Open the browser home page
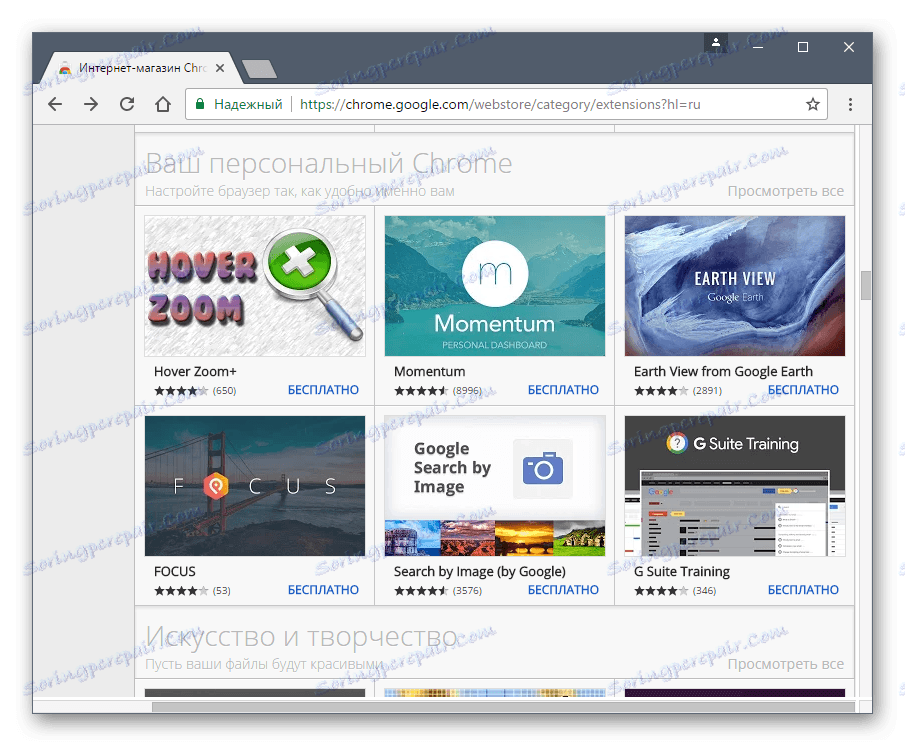The height and width of the screenshot is (746, 905). 163,104
